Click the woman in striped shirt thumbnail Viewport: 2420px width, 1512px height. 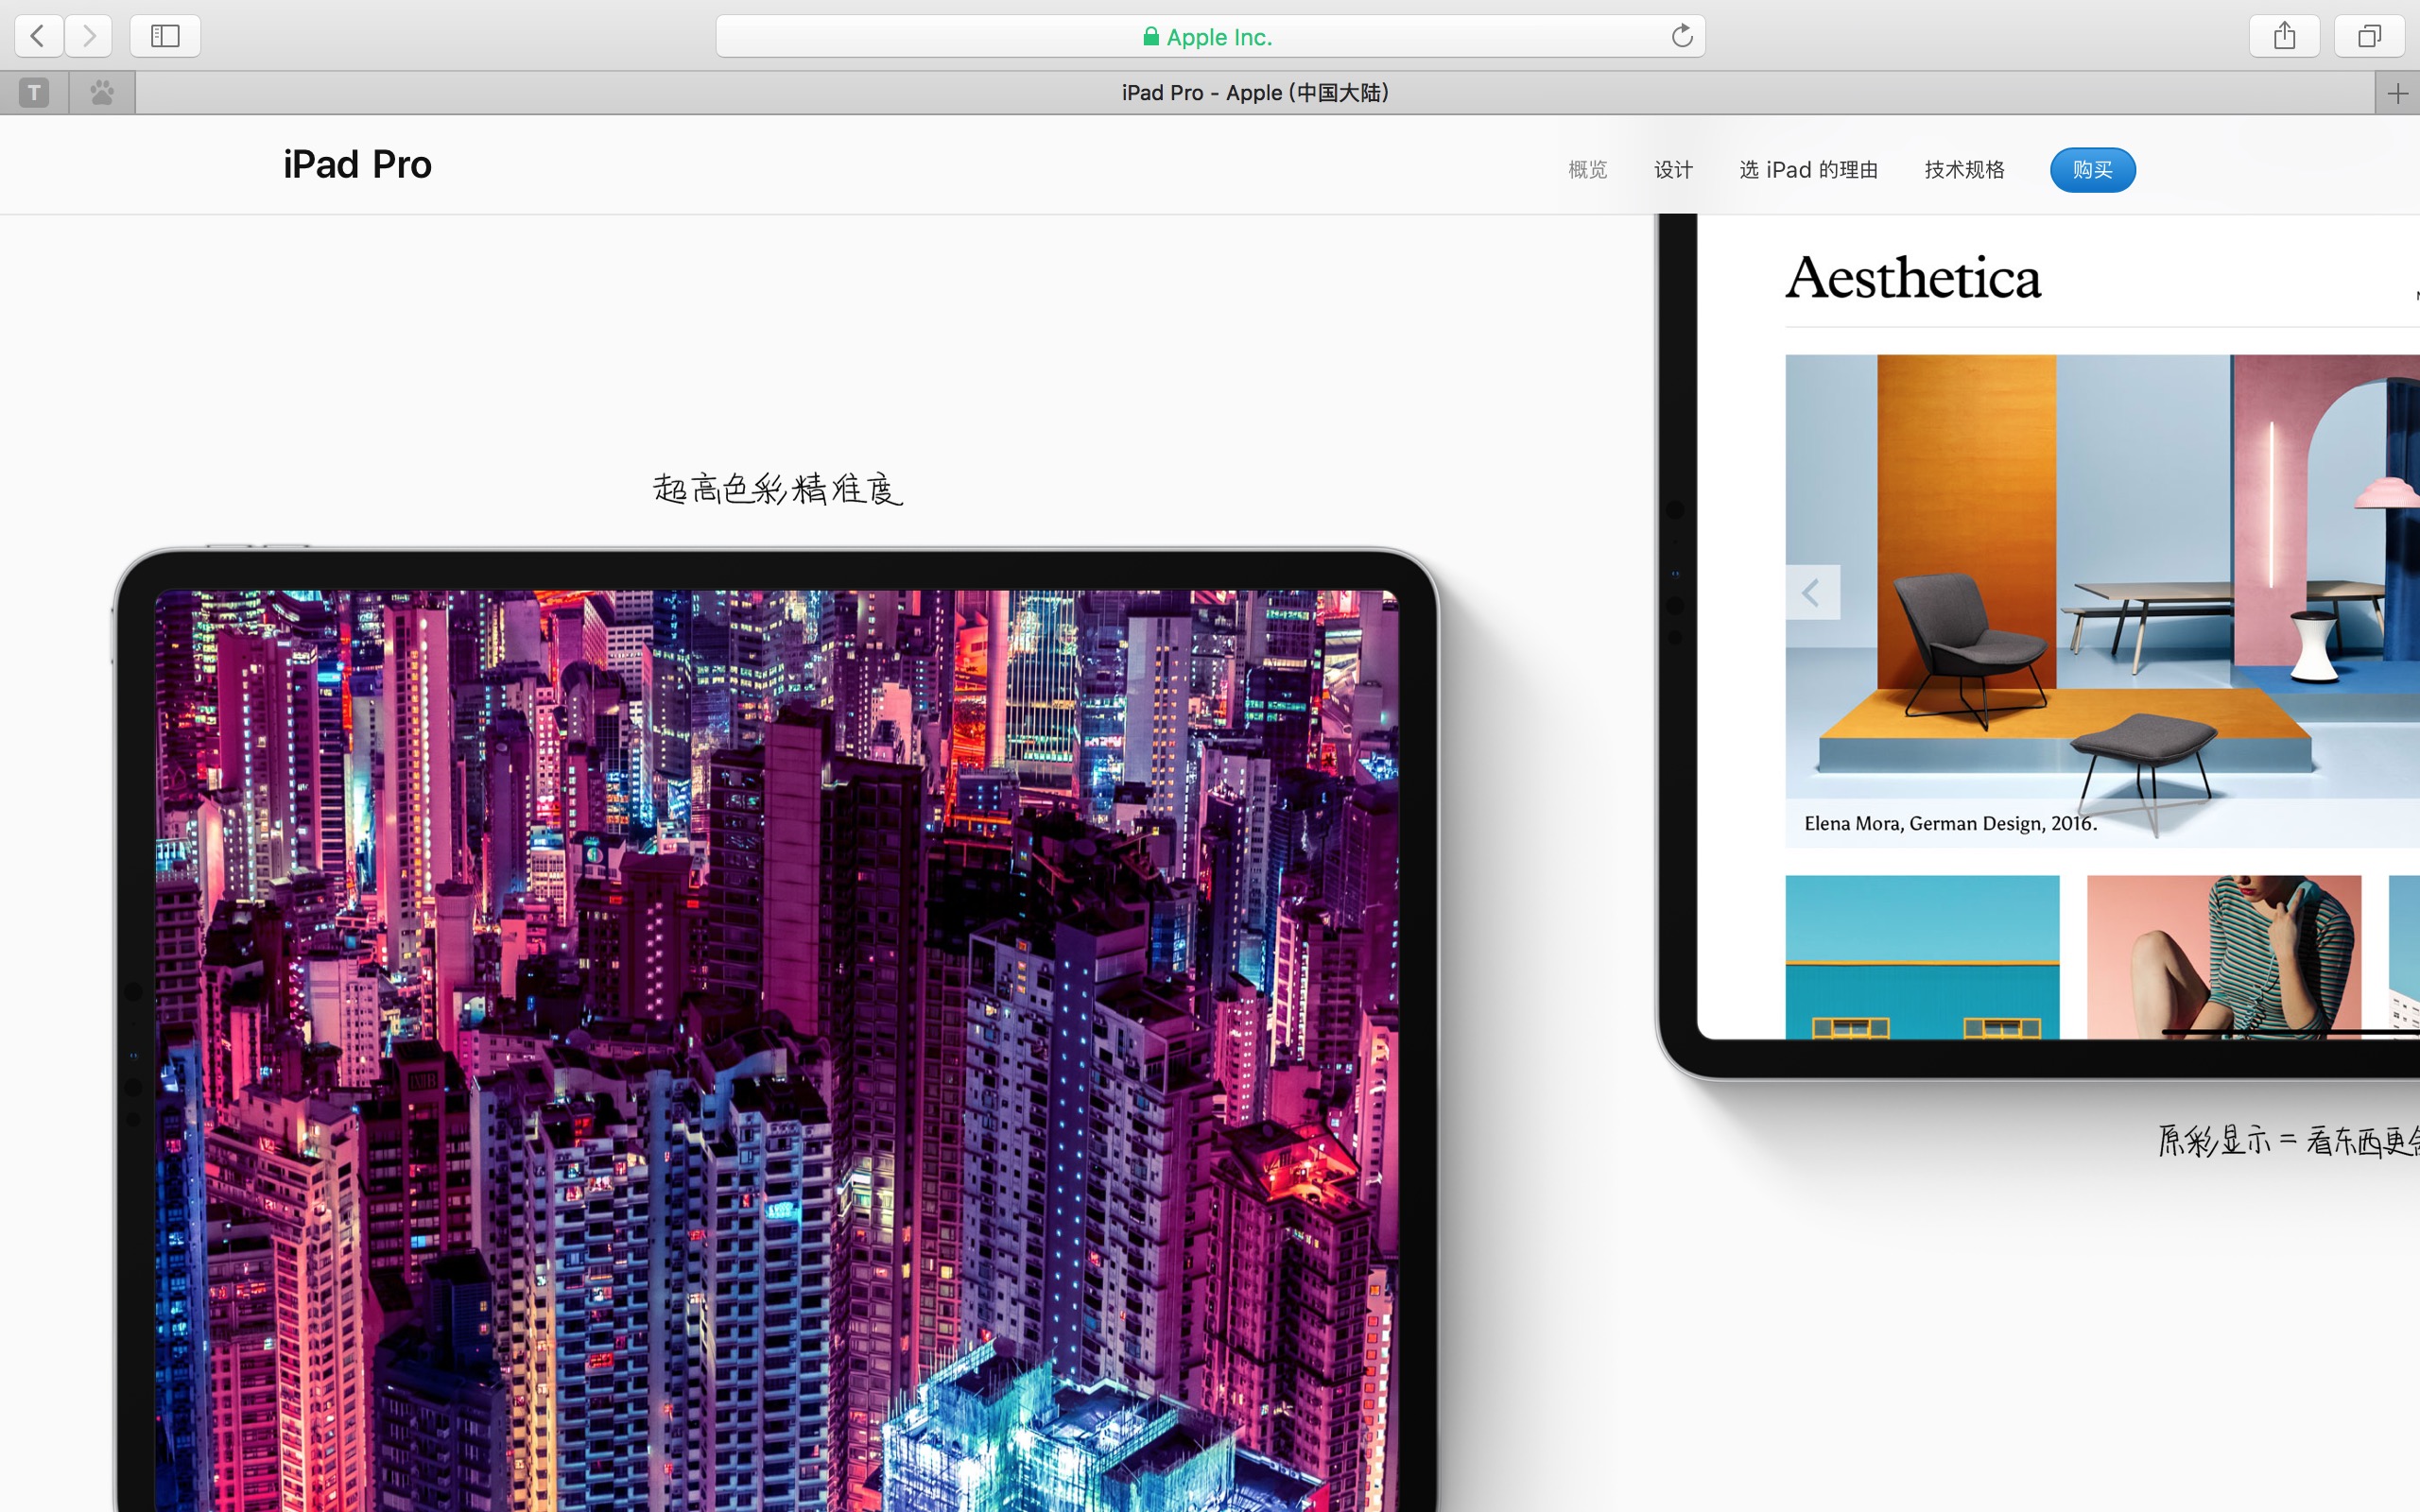coord(2224,957)
